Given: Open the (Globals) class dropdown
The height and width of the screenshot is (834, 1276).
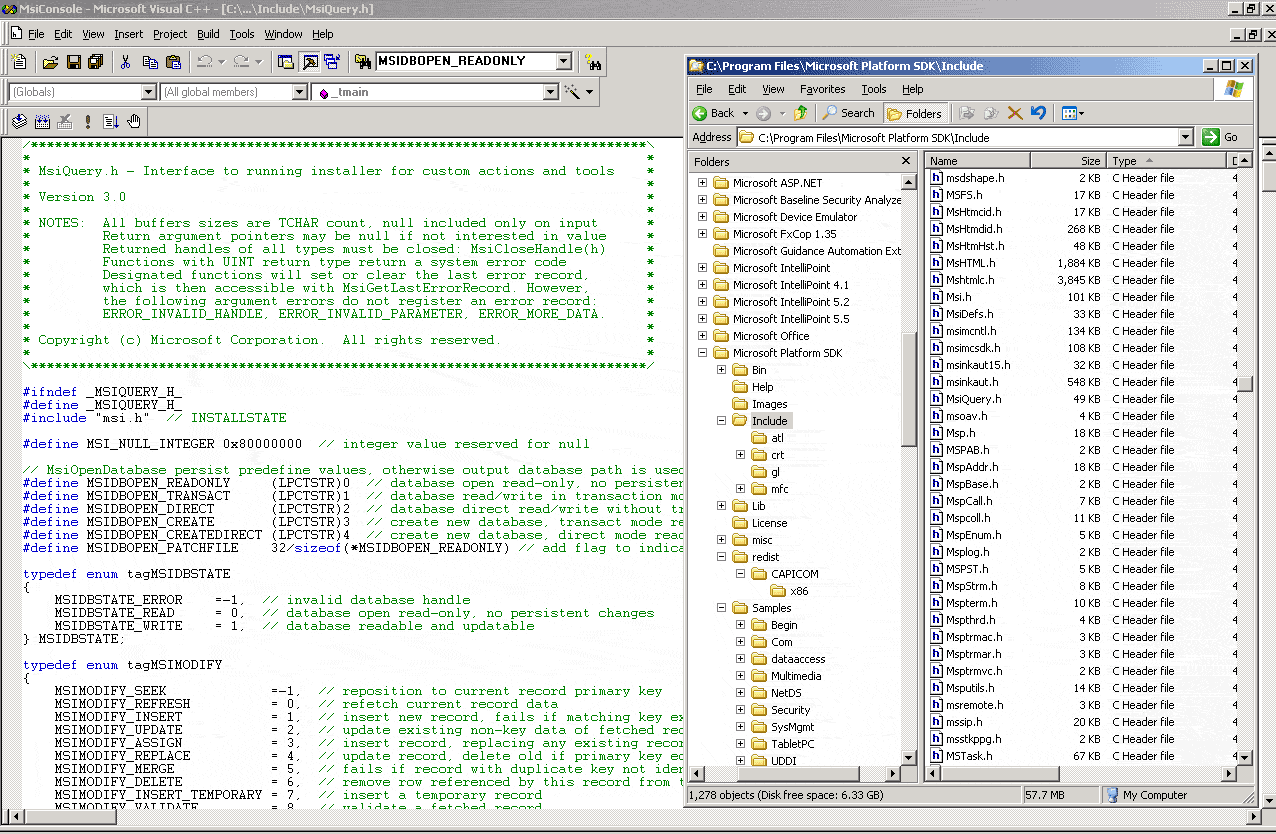Looking at the screenshot, I should click(149, 92).
